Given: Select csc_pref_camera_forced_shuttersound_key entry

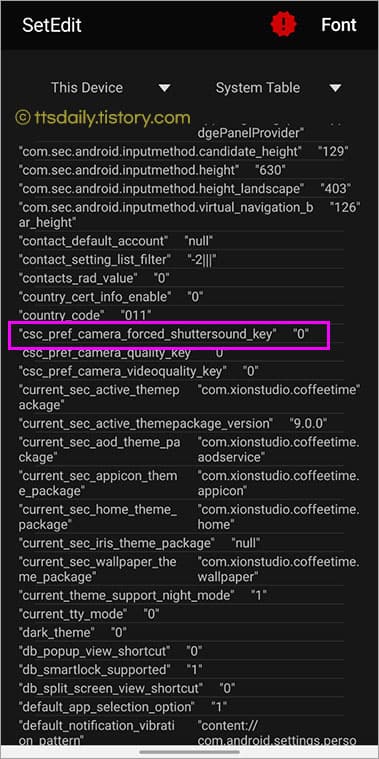Looking at the screenshot, I should [169, 334].
